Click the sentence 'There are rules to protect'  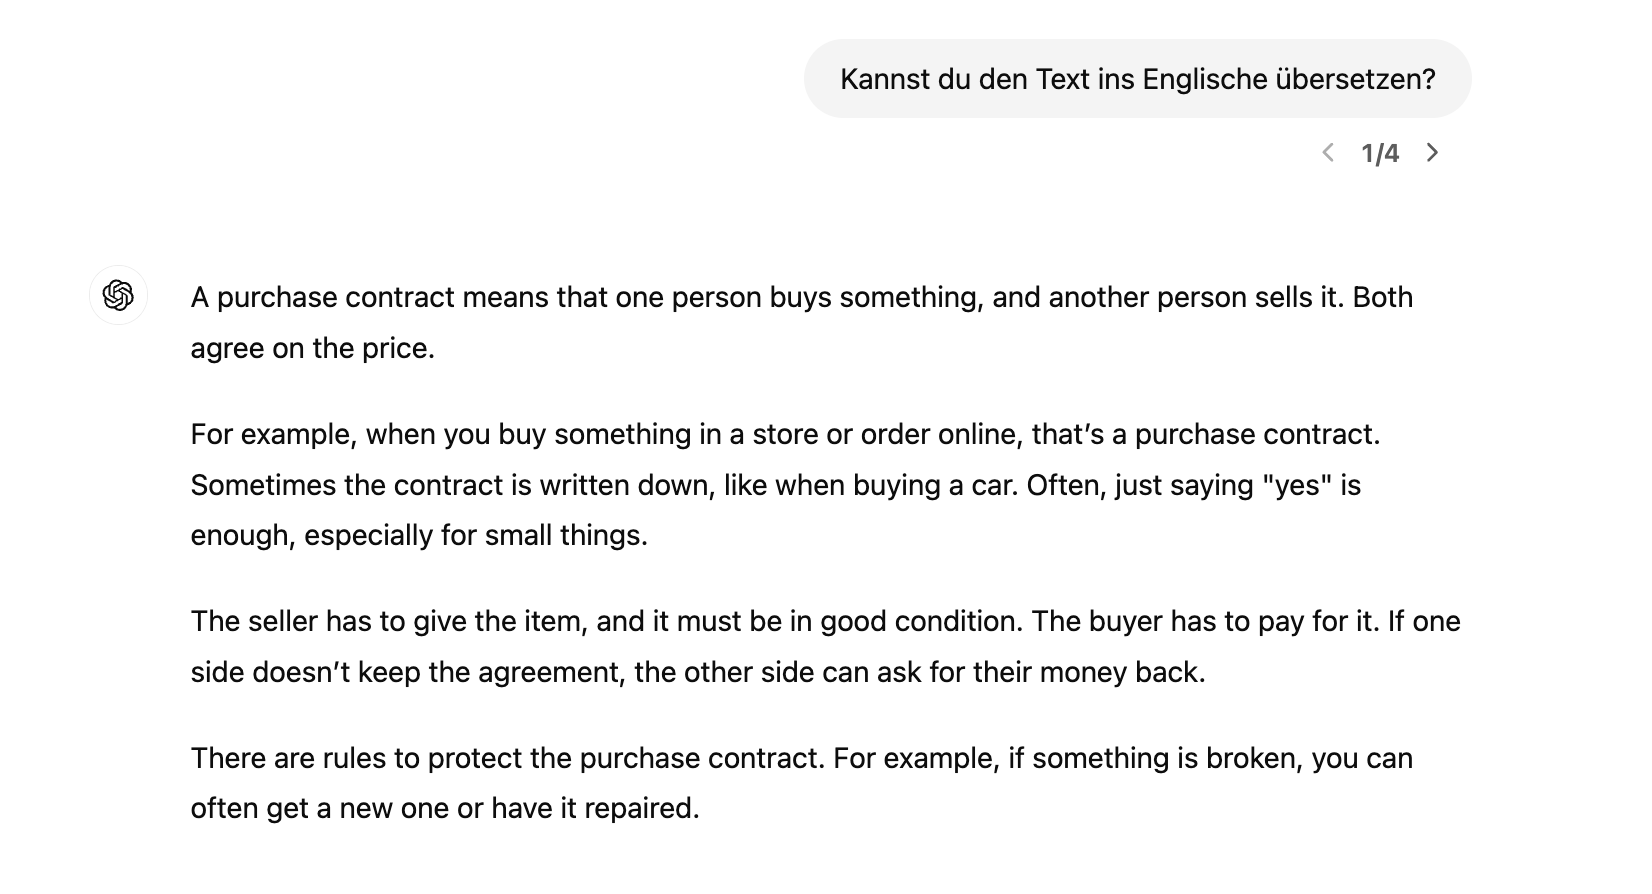tap(508, 758)
